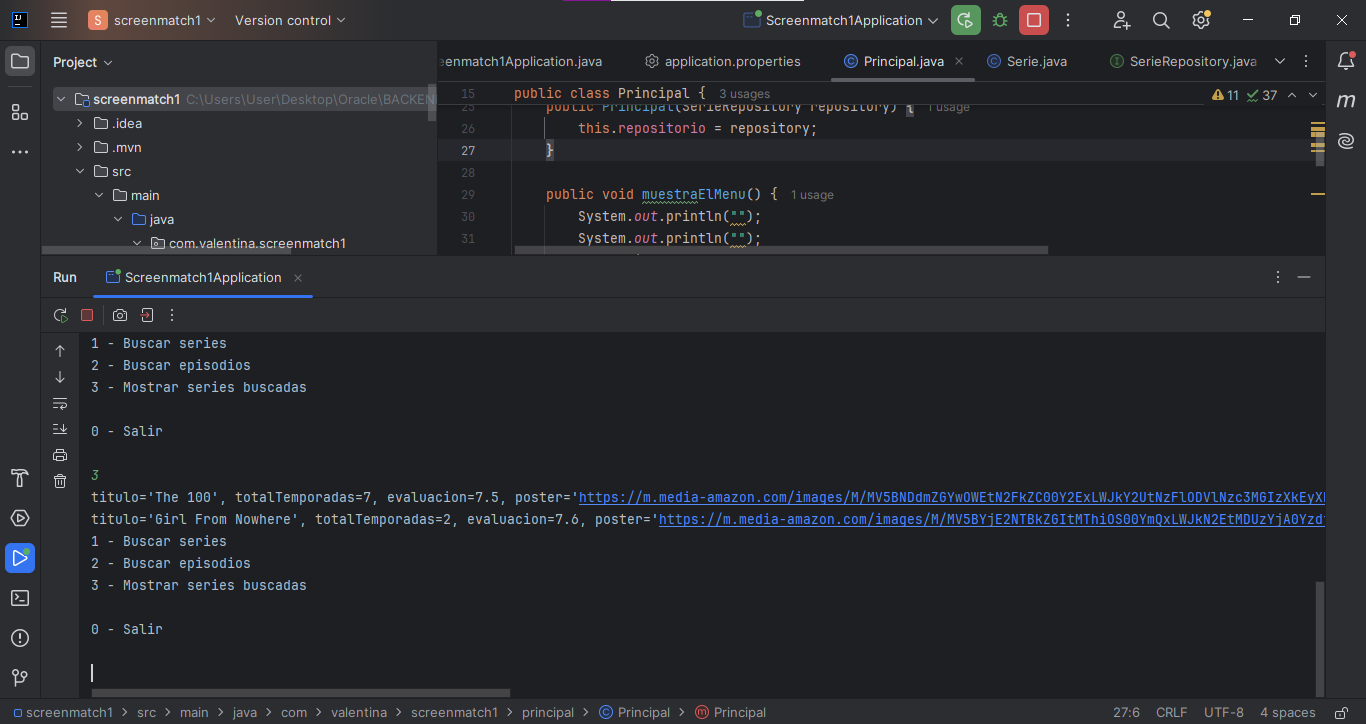Open the Services tool window icon
This screenshot has width=1366, height=724.
20,518
